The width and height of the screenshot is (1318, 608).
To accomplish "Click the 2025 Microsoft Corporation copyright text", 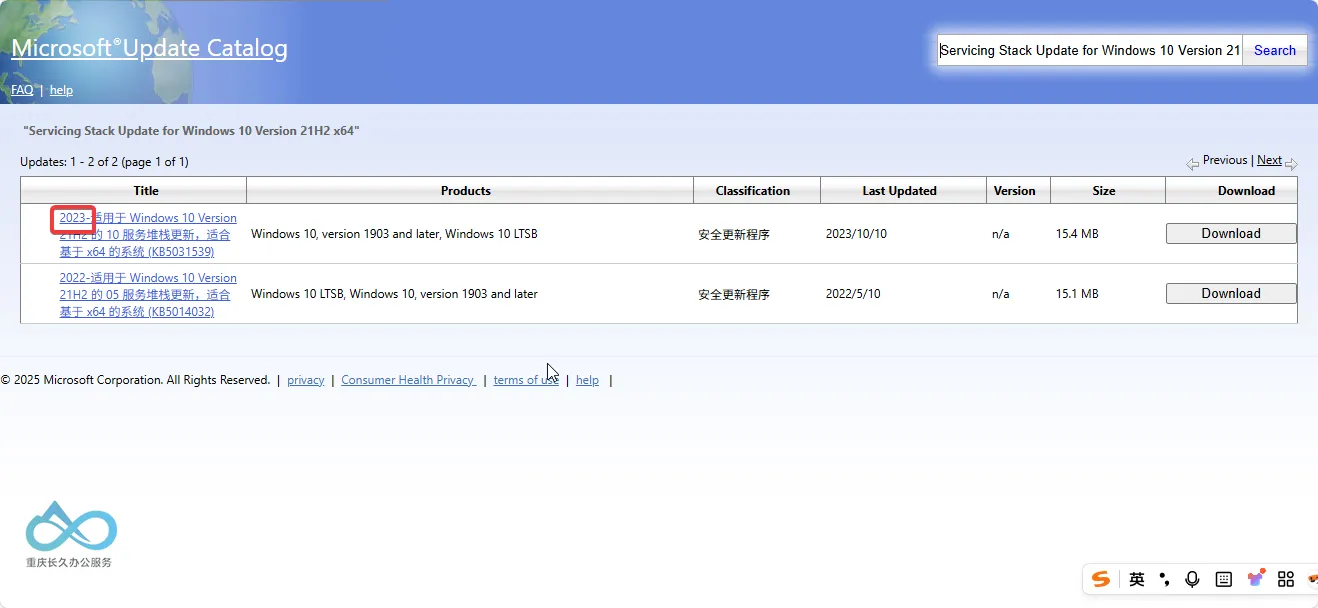I will [135, 380].
